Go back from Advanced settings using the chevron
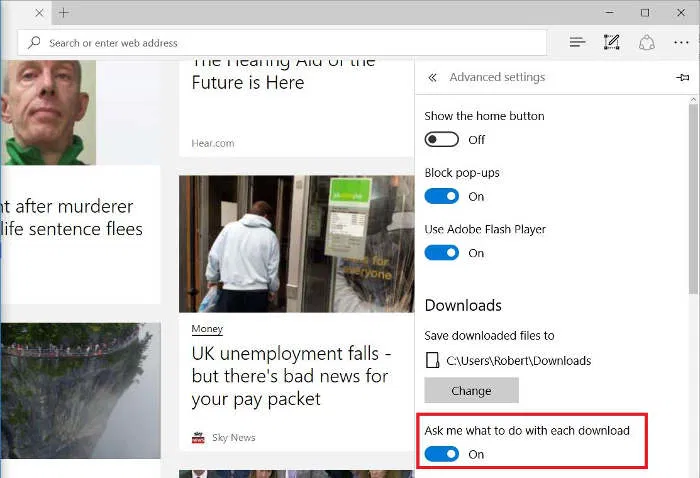 [x=432, y=78]
